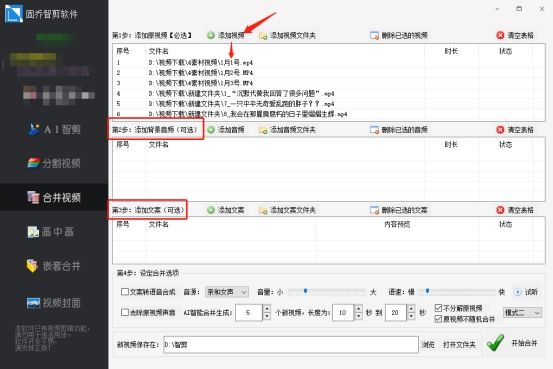Decrease the minimum length 10 seconds stepper
553x369 pixels.
(x=358, y=316)
